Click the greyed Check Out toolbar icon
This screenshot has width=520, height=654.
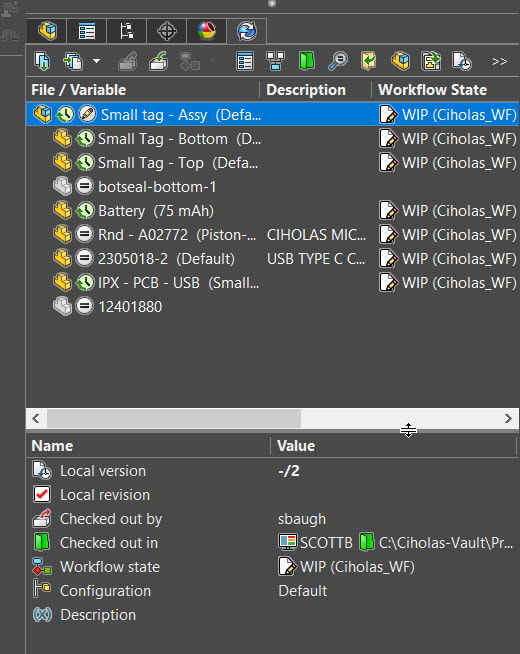click(128, 61)
